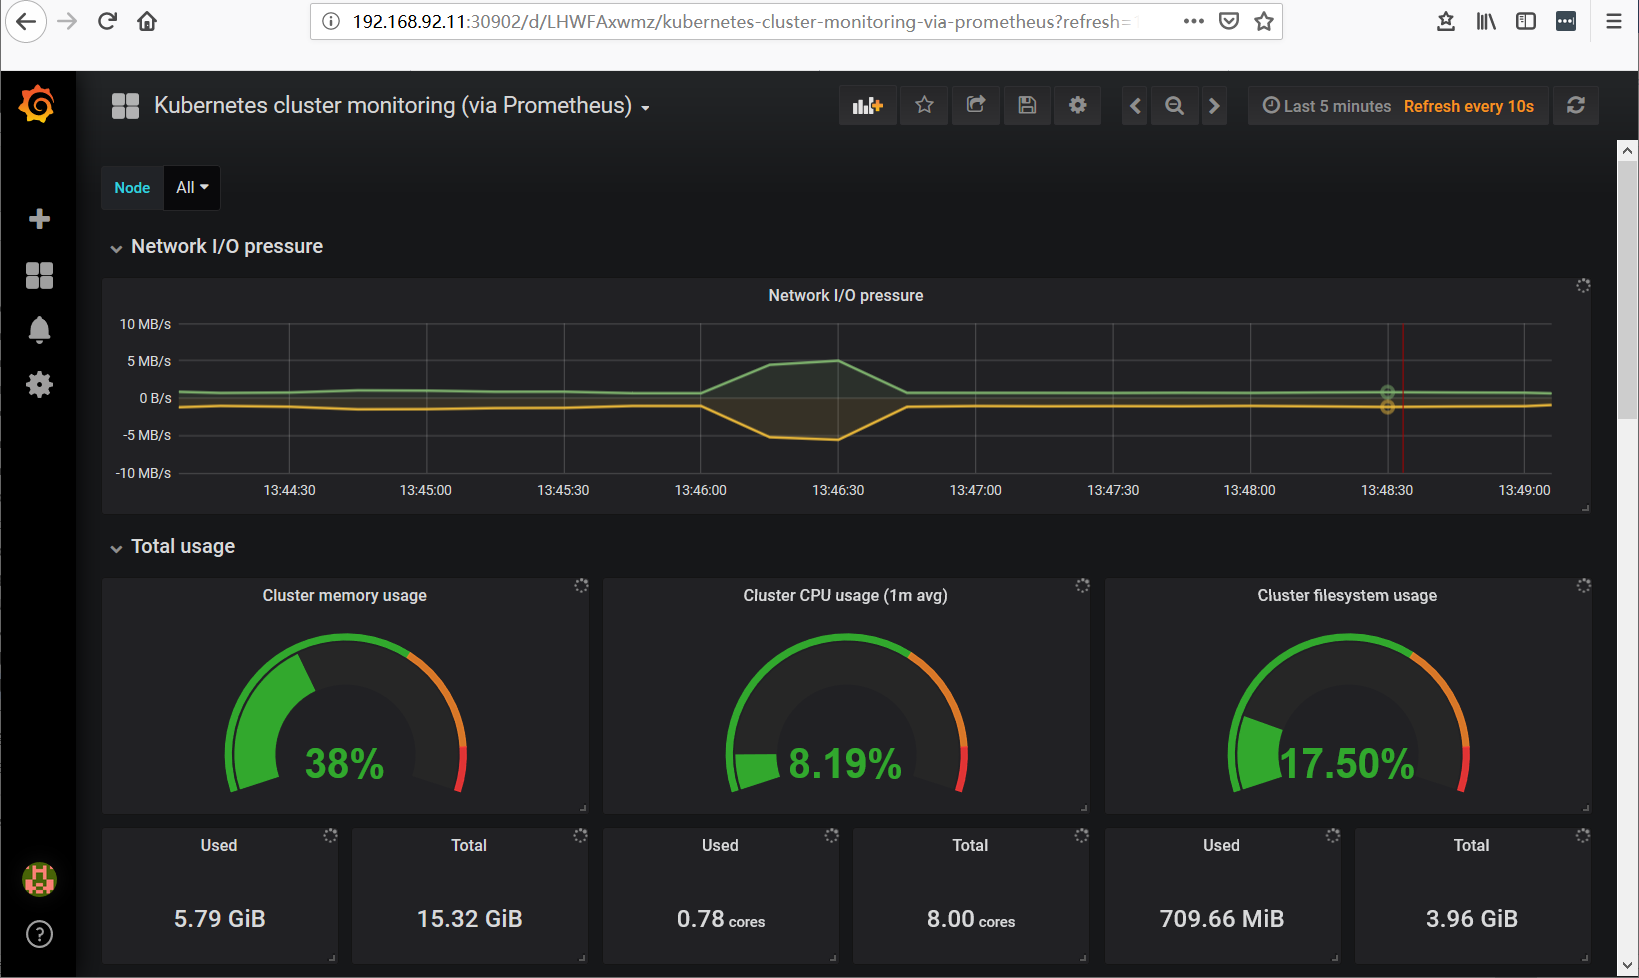Open the Dashboards icon in sidebar
Screen dimensions: 1639x978
tap(39, 275)
